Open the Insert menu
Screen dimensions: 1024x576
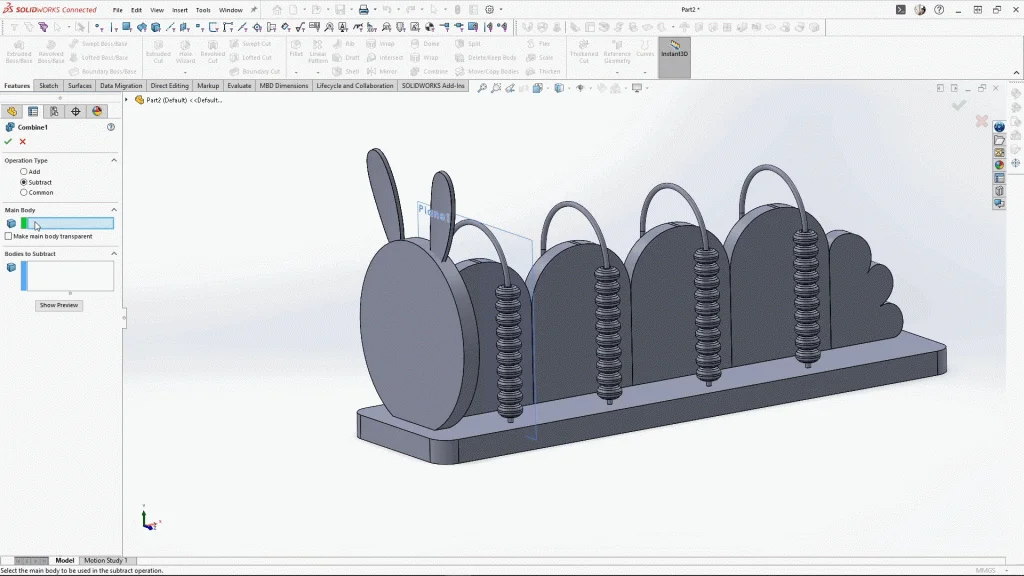point(180,10)
